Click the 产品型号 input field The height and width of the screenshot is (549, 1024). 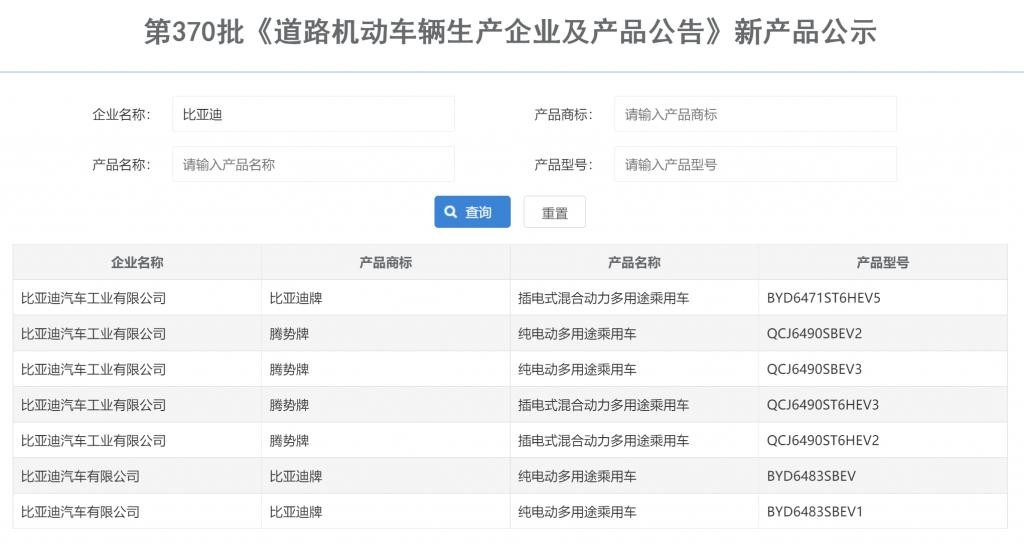(755, 164)
